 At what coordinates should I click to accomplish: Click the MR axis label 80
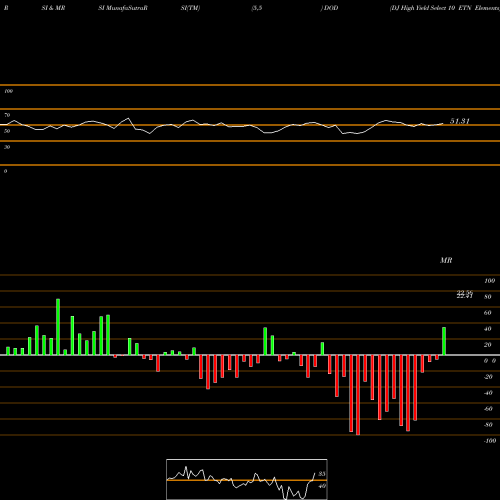(x=488, y=297)
